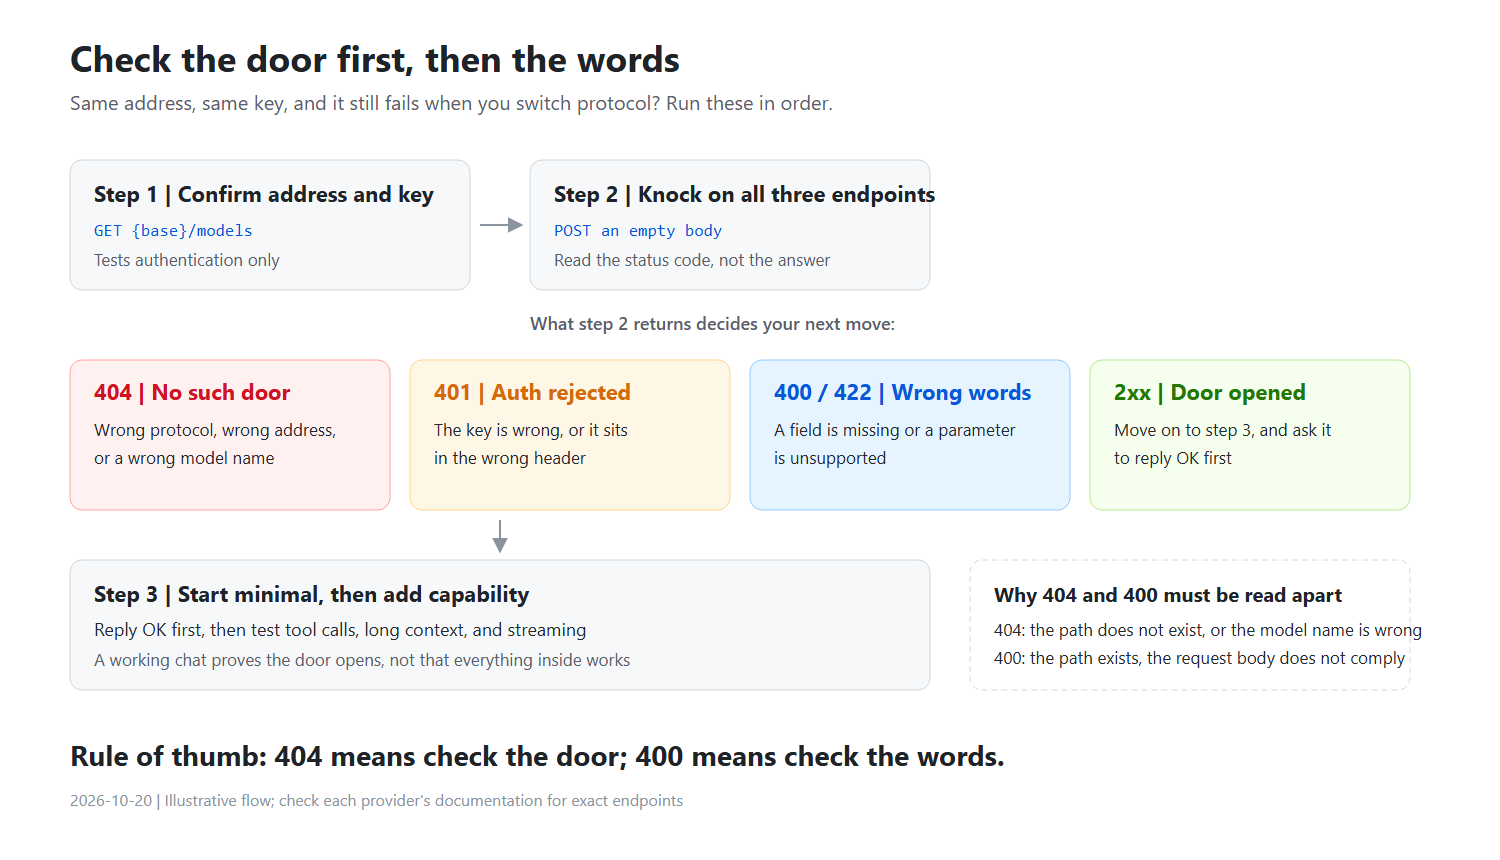Click the down arrow above Step 3

point(500,536)
